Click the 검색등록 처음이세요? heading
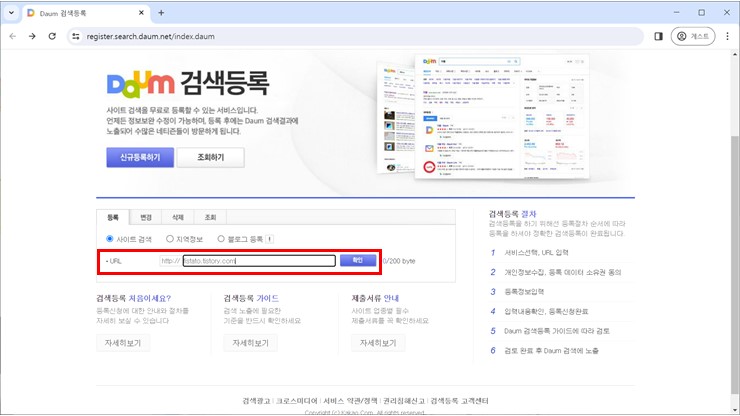Viewport: 740px width, 416px height. tap(134, 298)
